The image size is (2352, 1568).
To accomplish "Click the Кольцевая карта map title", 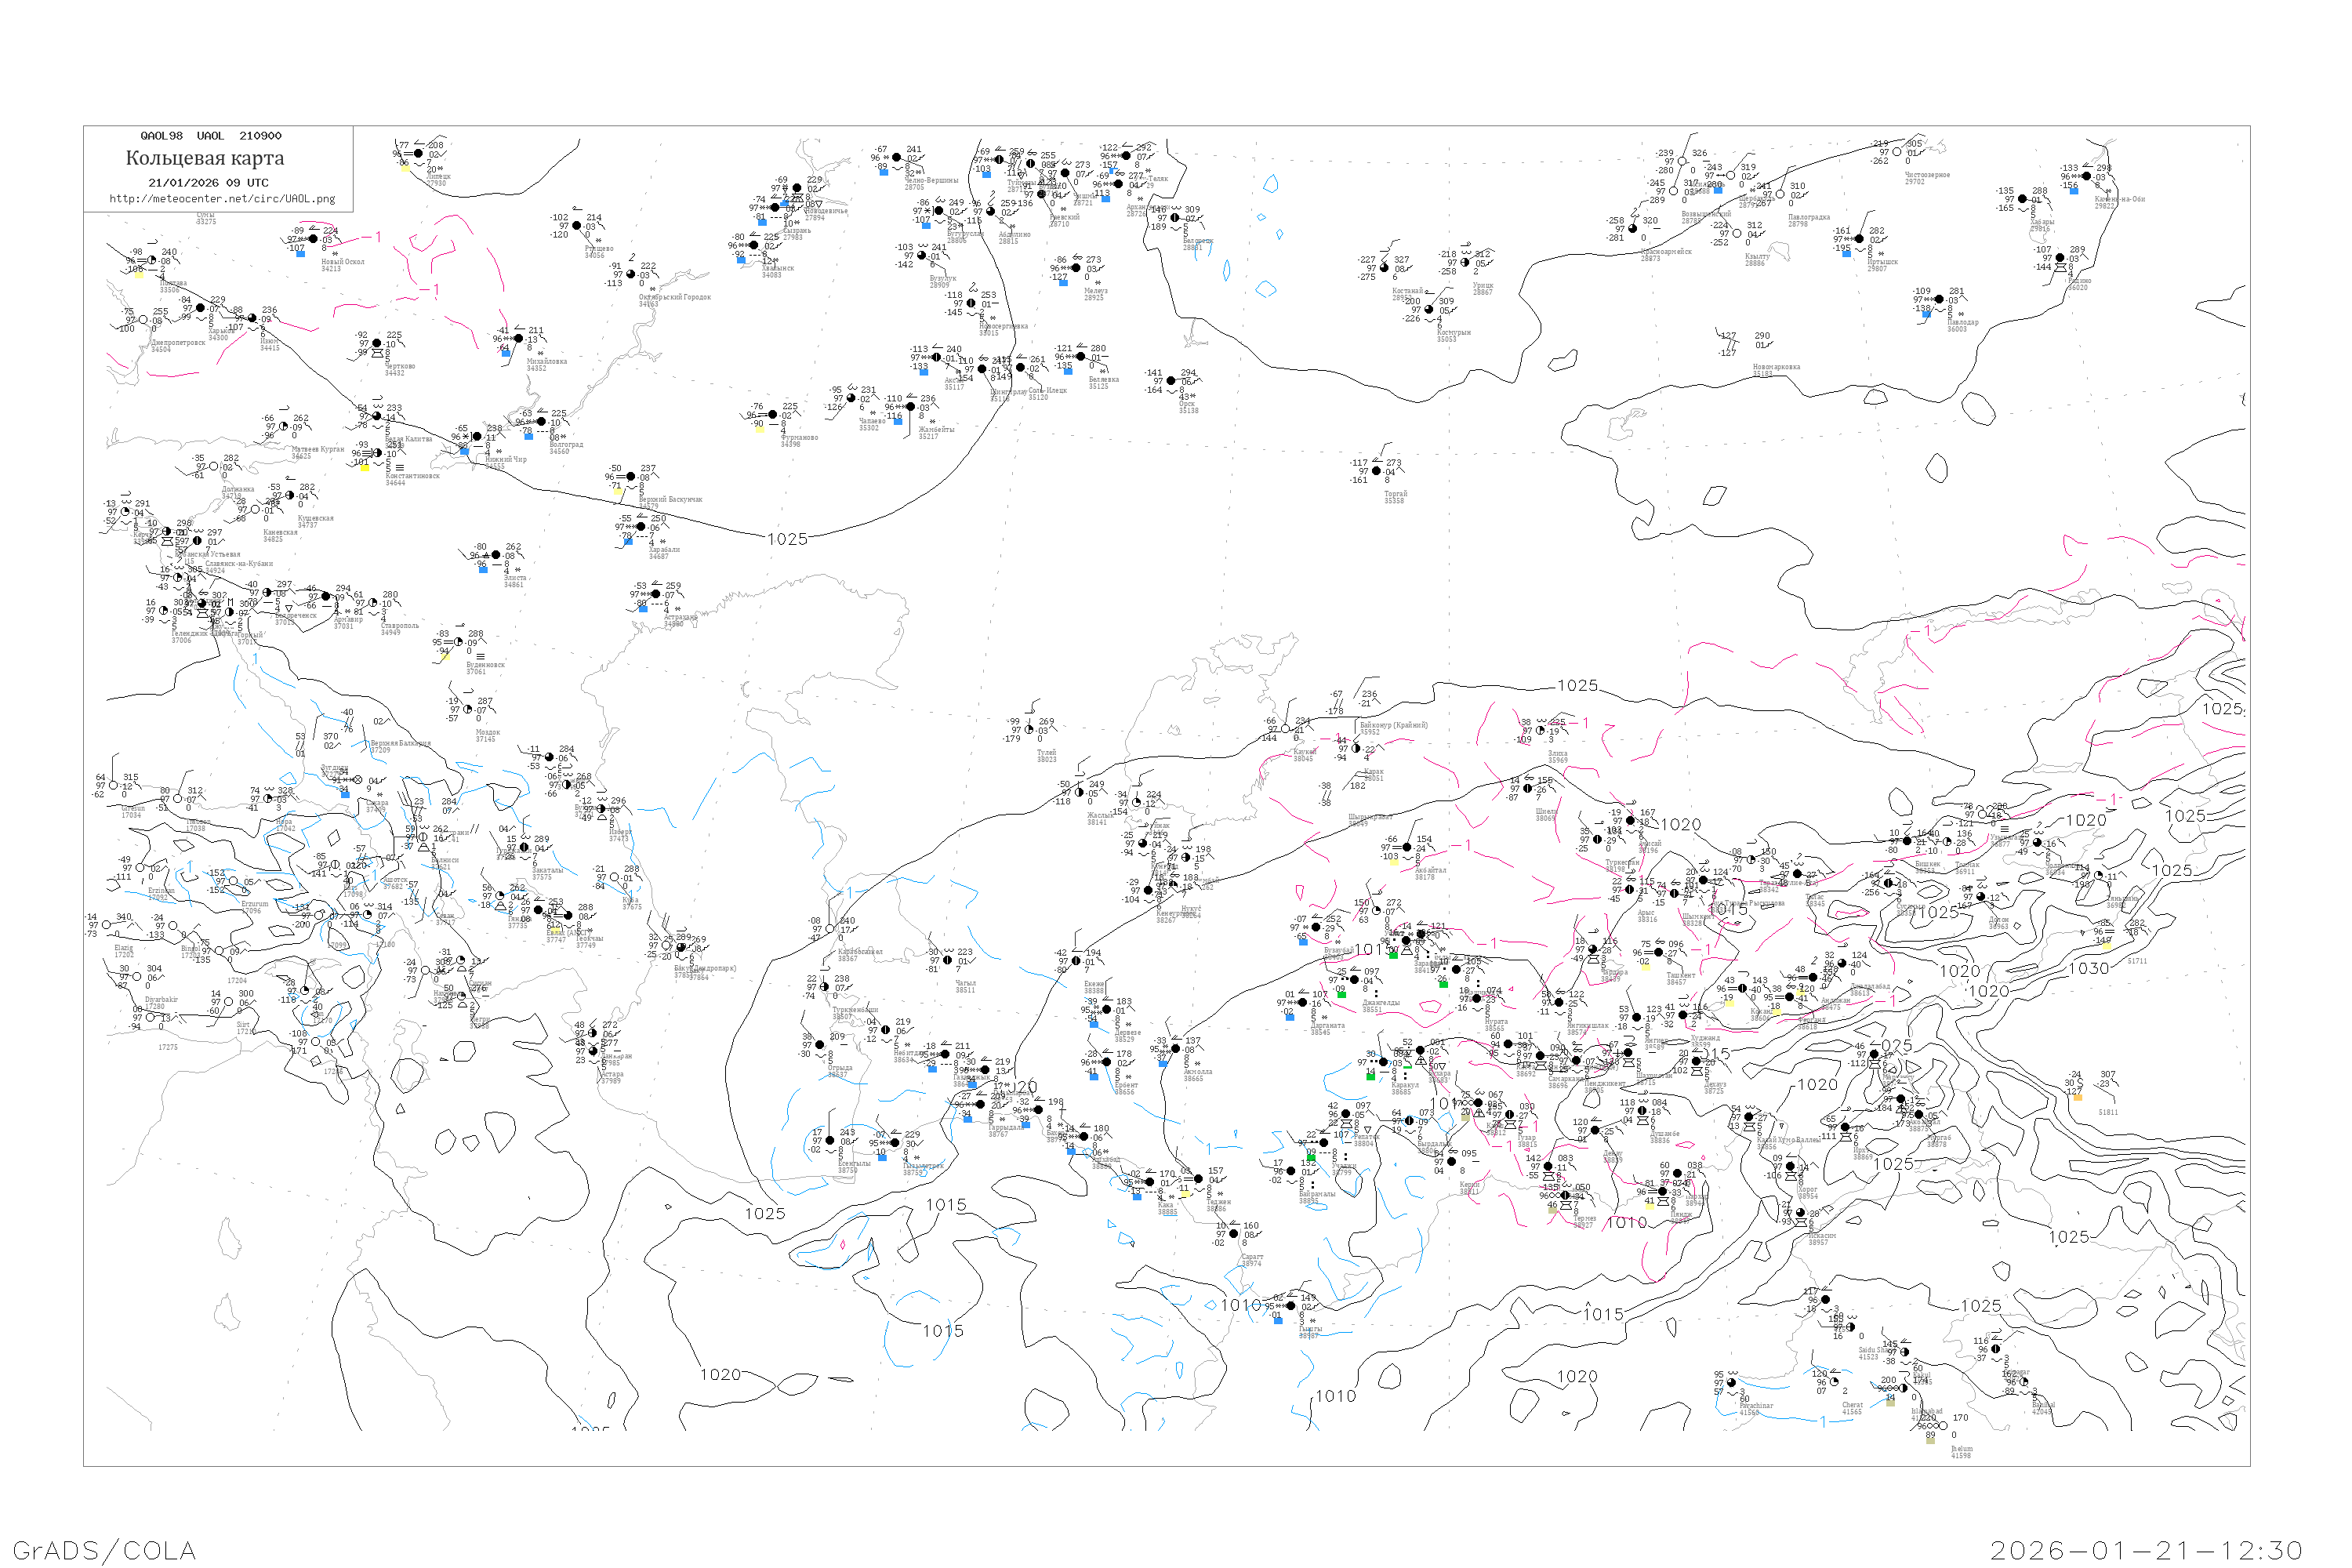I will (205, 158).
